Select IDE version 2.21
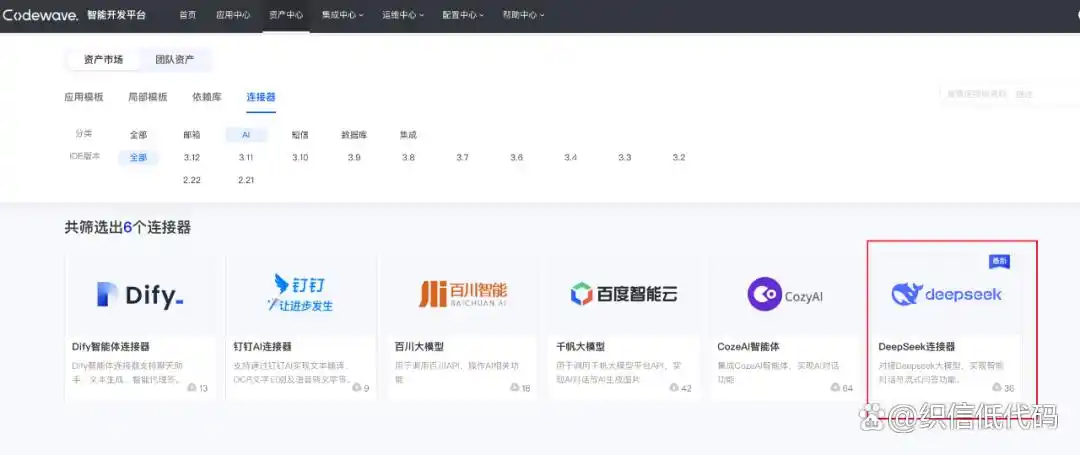1080x455 pixels. [246, 180]
